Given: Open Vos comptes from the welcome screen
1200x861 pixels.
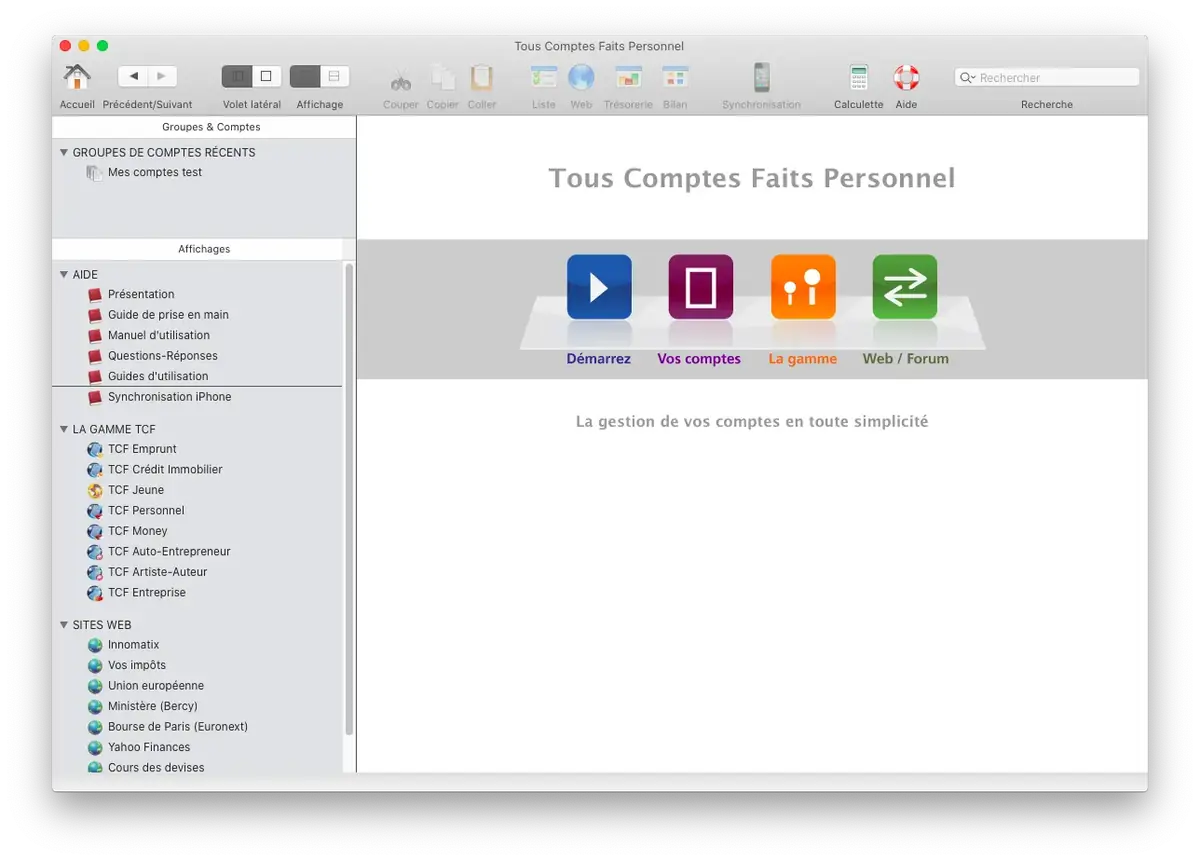Looking at the screenshot, I should point(700,288).
